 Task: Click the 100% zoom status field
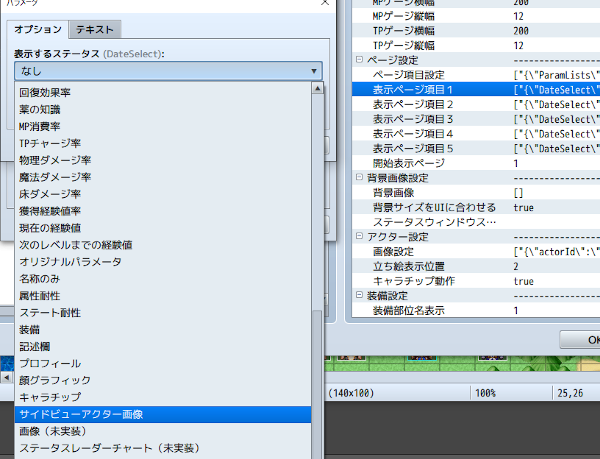486,393
